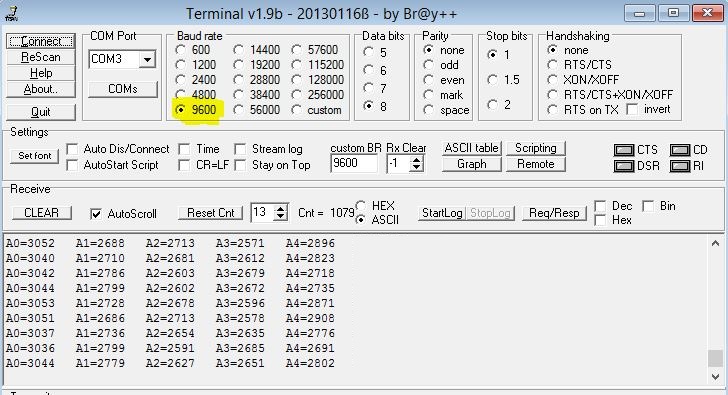Select 600 baud rate
Viewport: 728px width, 395px height.
click(181, 50)
